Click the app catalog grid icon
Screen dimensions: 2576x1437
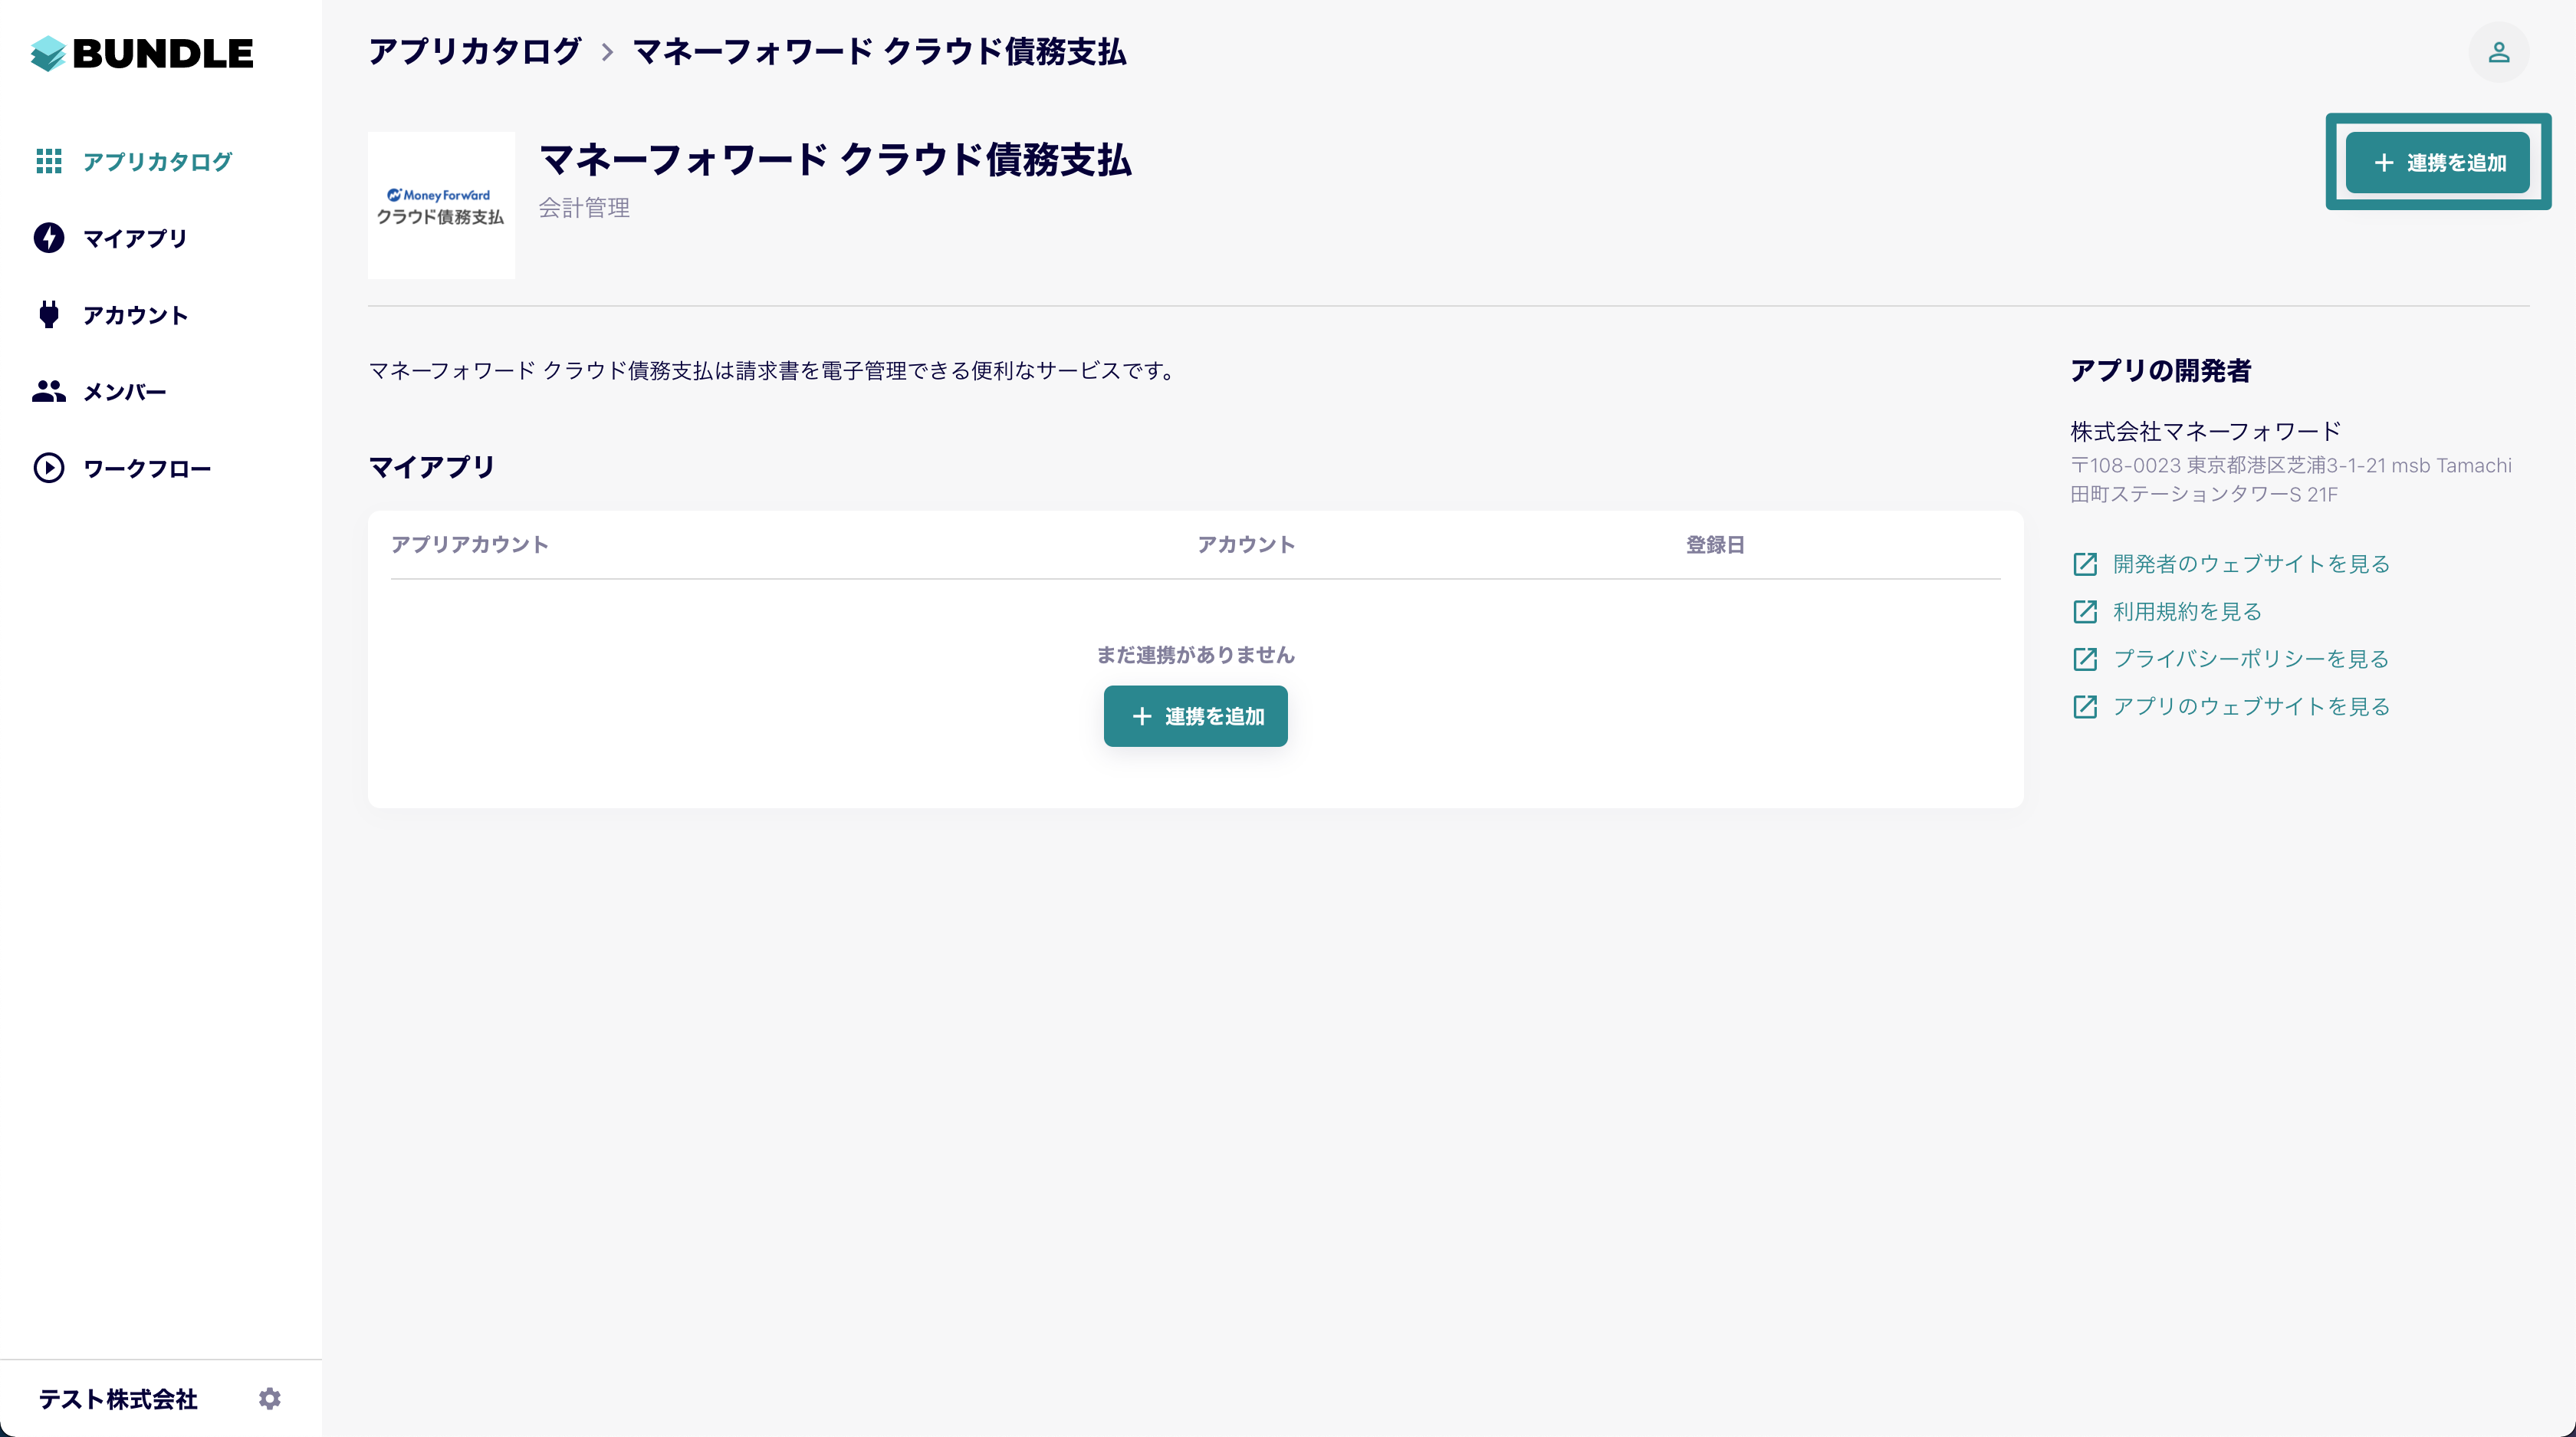click(x=49, y=161)
